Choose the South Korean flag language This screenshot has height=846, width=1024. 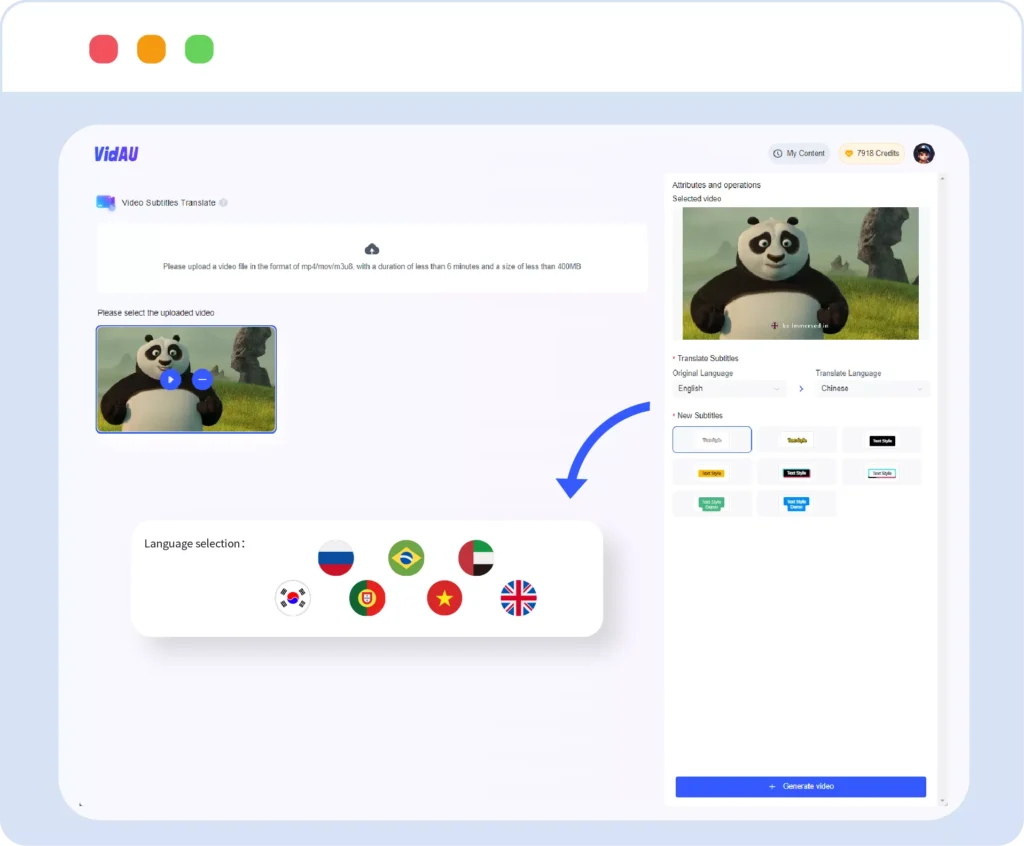click(293, 598)
